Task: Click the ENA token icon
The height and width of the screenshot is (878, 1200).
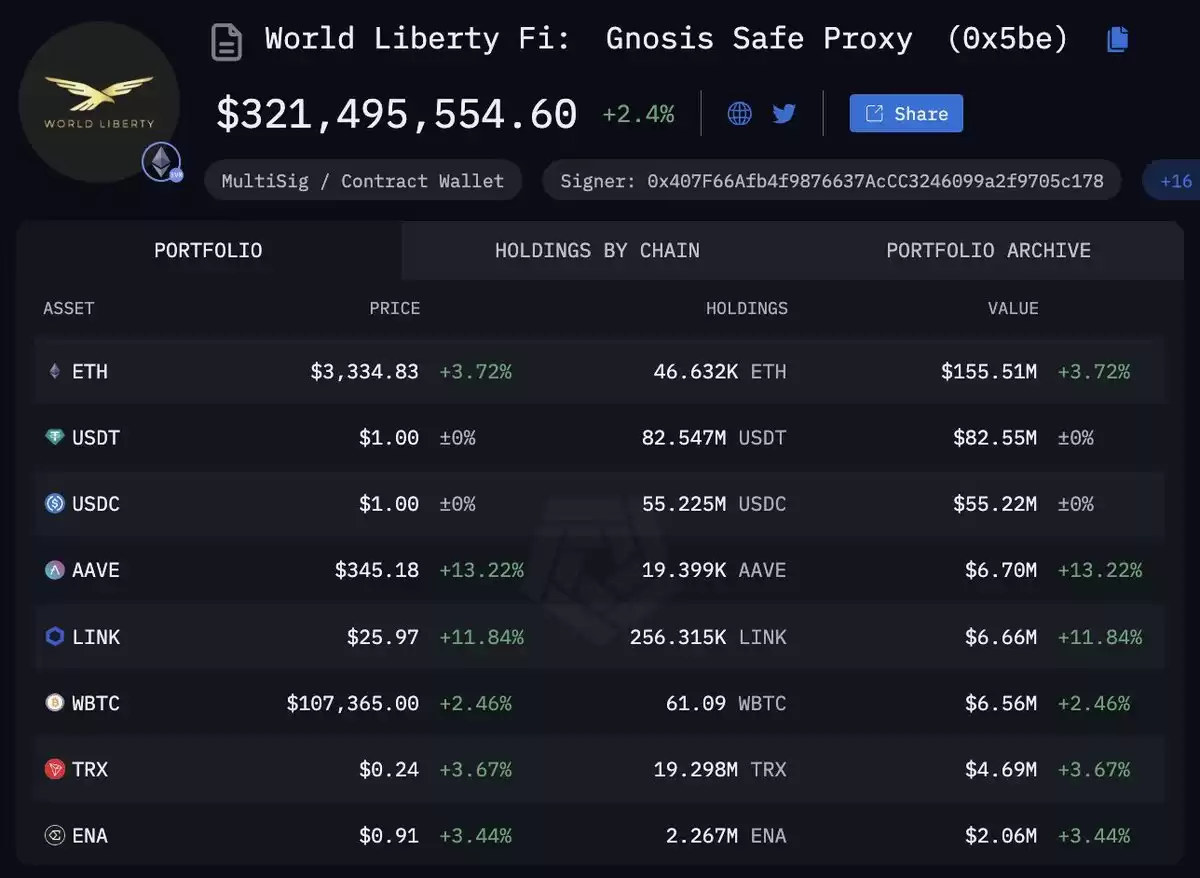Action: click(55, 836)
